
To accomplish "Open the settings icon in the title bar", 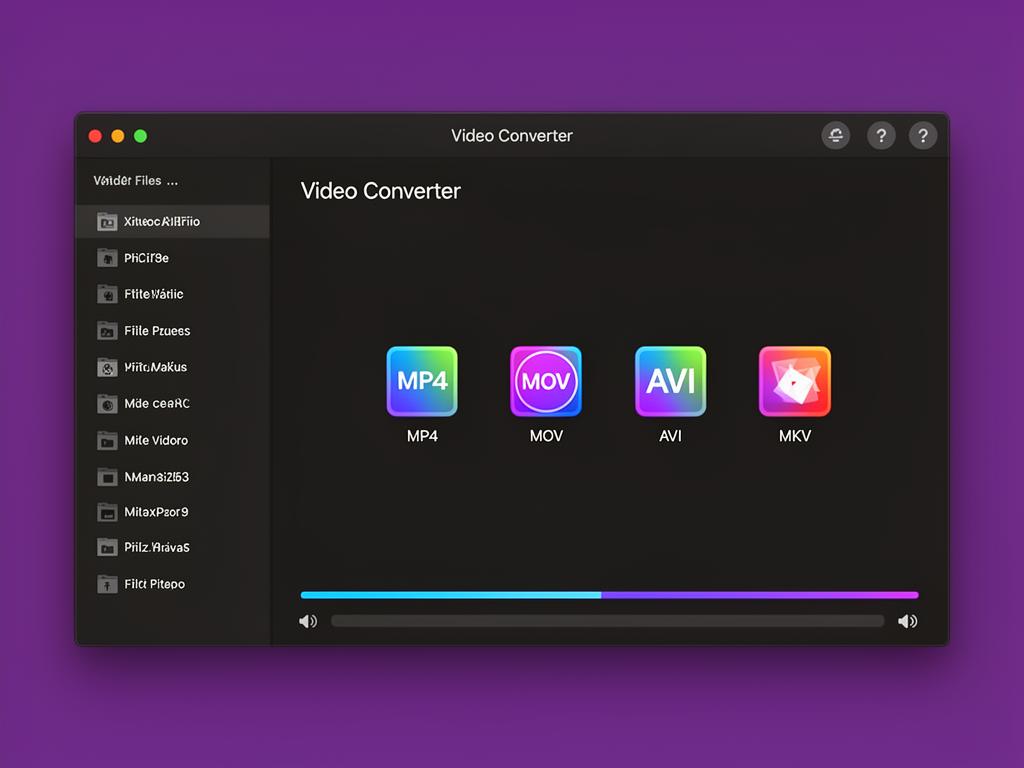I will (x=836, y=136).
